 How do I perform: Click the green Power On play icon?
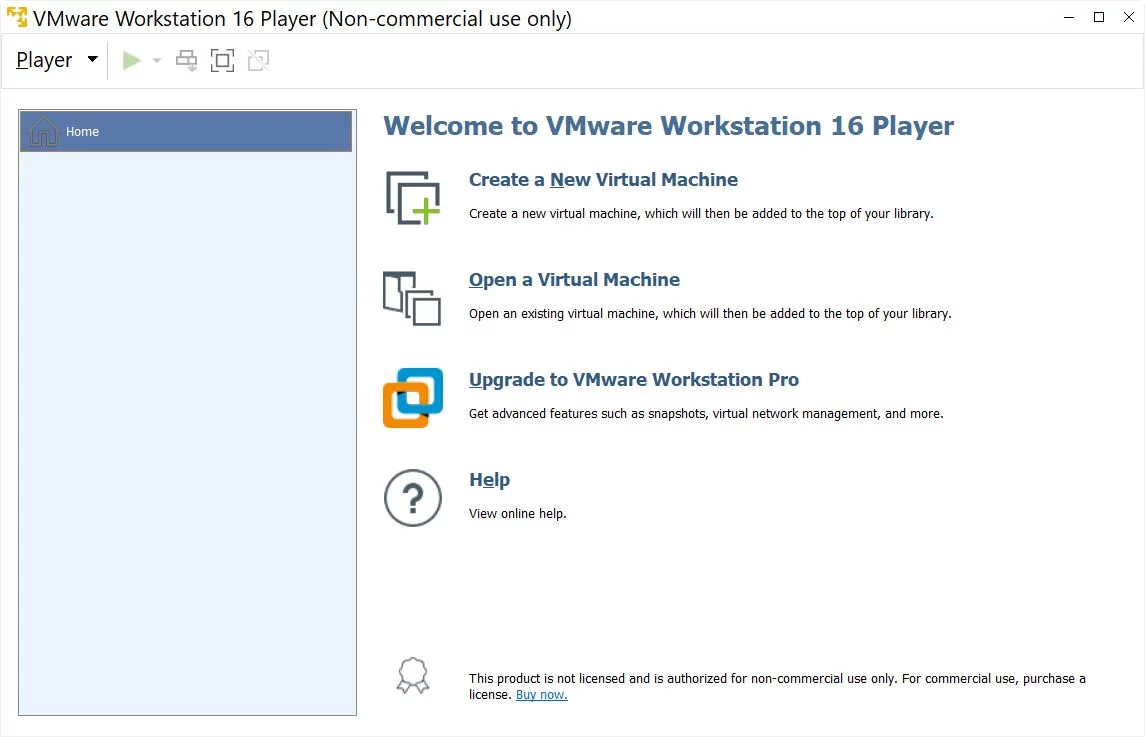[x=131, y=61]
